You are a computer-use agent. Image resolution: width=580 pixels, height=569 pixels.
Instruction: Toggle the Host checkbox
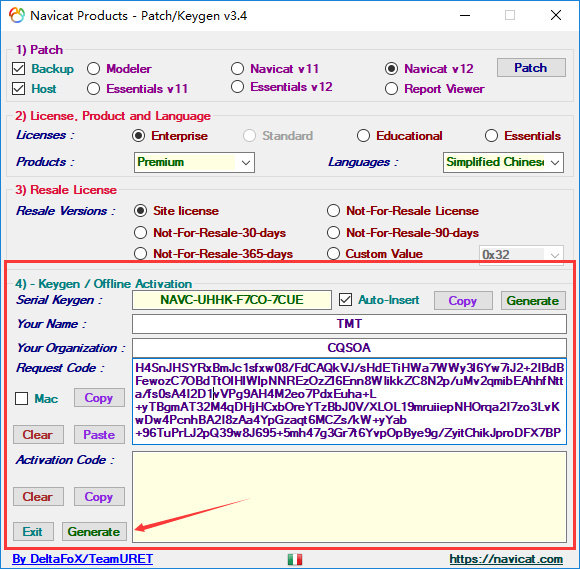18,89
